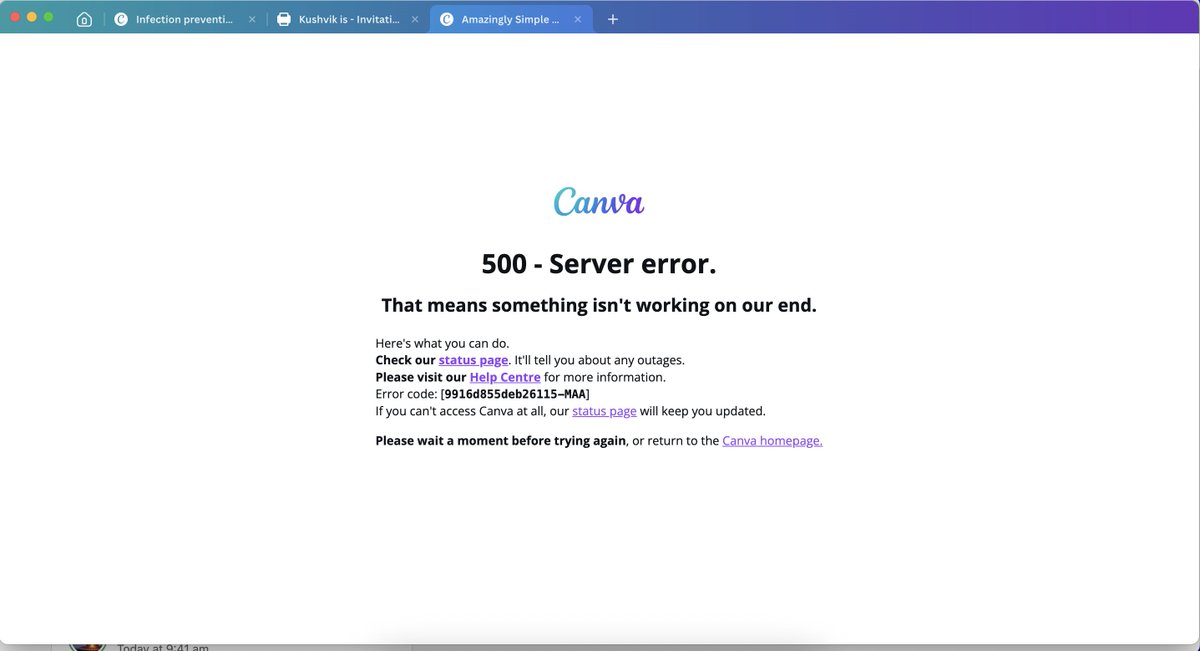Click the Canva icon on Amazingly Simple tab

446,19
